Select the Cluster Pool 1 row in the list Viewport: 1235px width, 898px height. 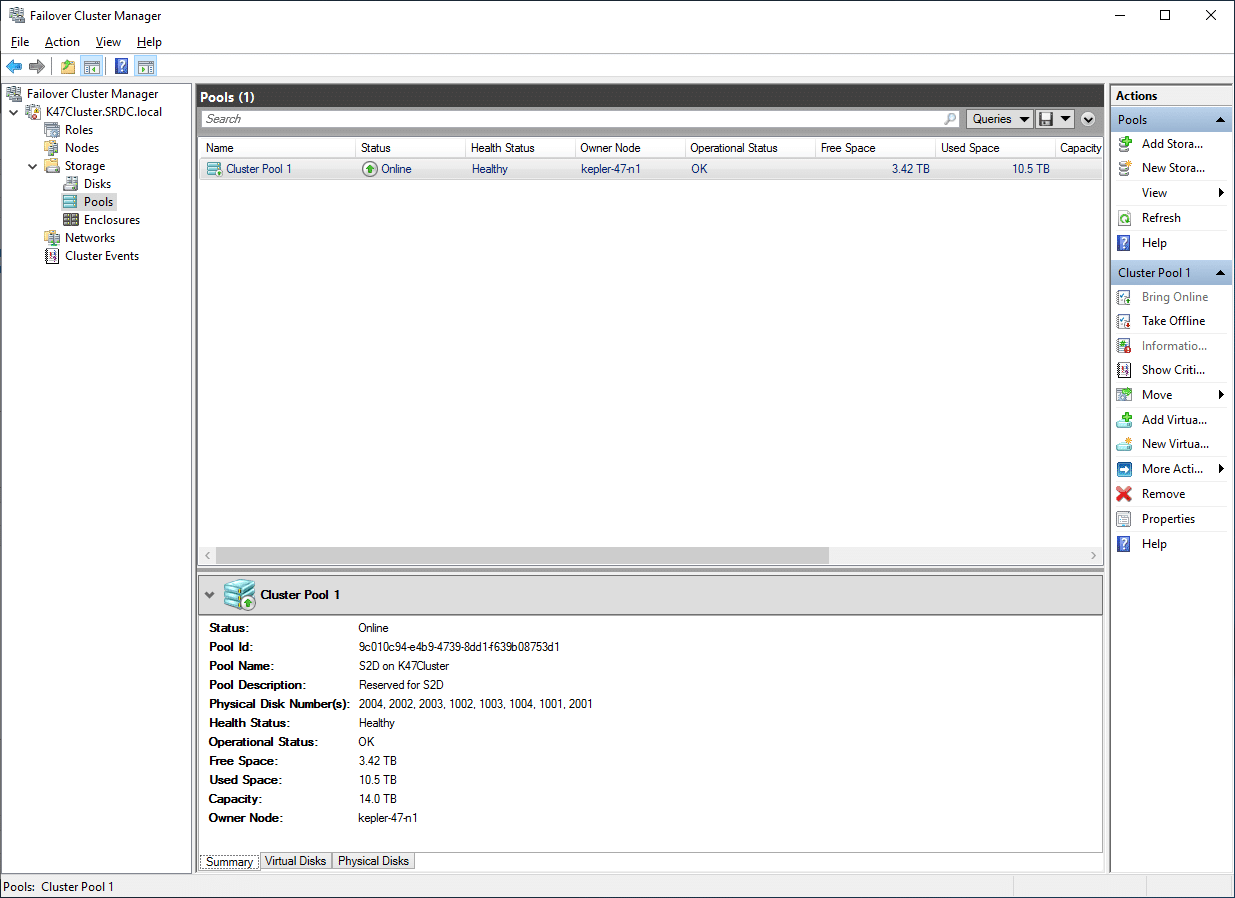650,169
